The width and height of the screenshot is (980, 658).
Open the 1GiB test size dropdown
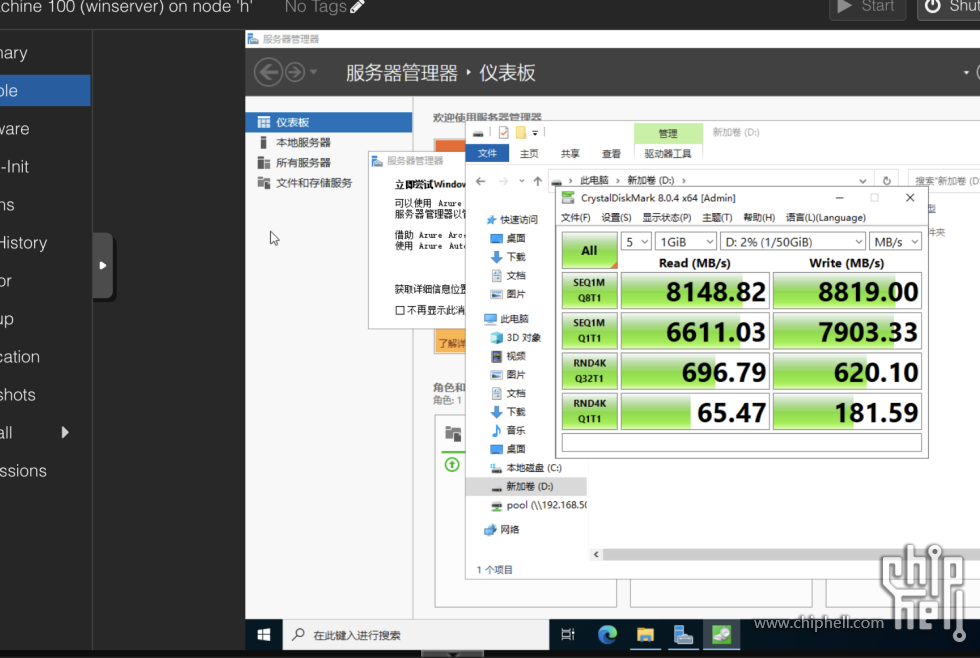pyautogui.click(x=686, y=242)
